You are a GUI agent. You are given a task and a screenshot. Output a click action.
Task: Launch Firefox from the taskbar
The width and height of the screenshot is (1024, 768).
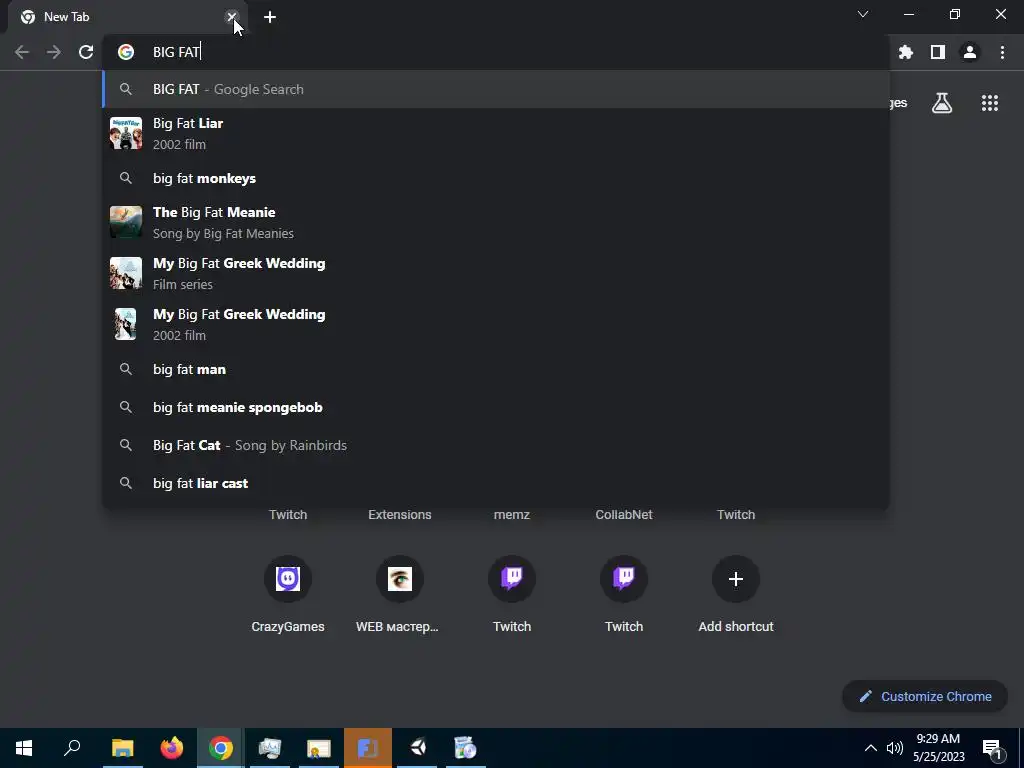pos(172,748)
